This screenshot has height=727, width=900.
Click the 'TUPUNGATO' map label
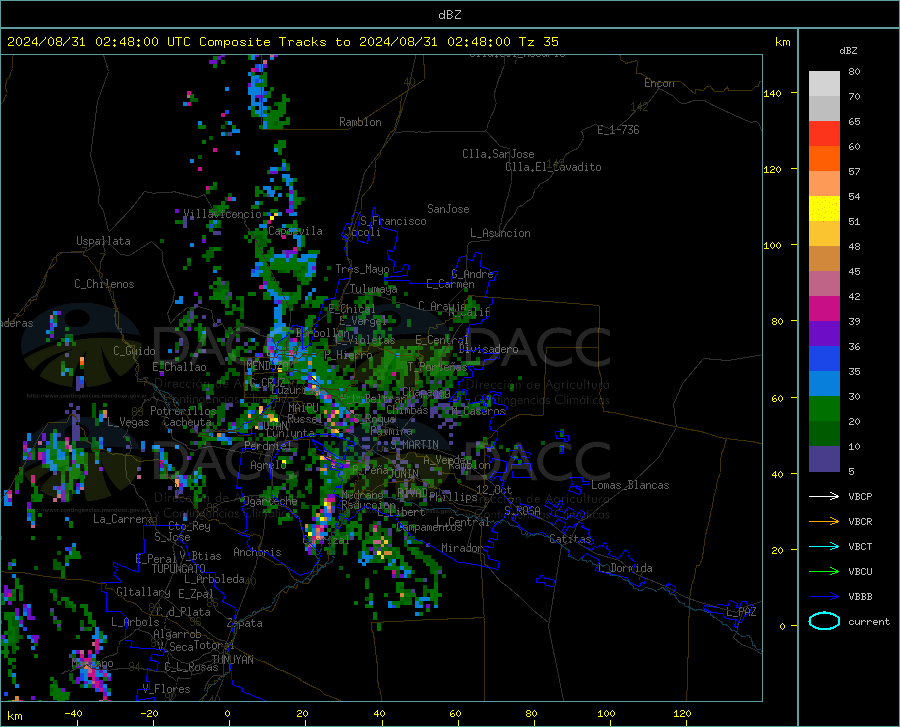179,569
